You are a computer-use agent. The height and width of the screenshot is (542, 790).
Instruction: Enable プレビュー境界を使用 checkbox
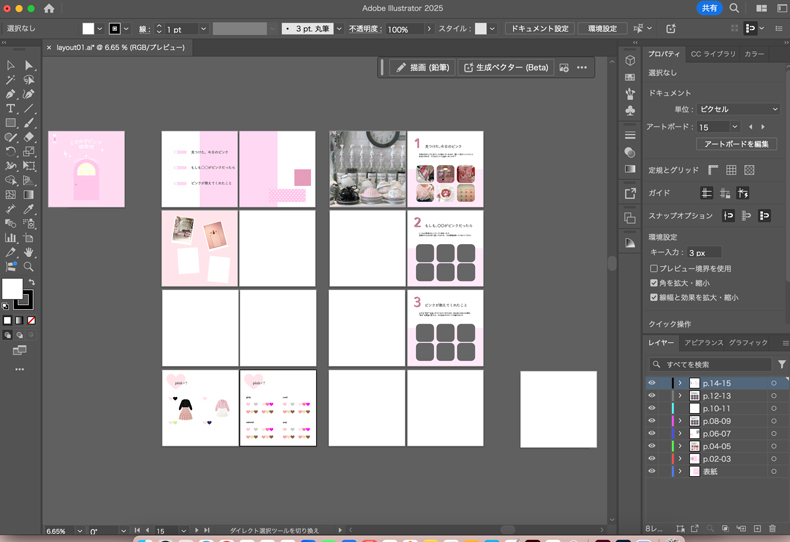(x=654, y=268)
